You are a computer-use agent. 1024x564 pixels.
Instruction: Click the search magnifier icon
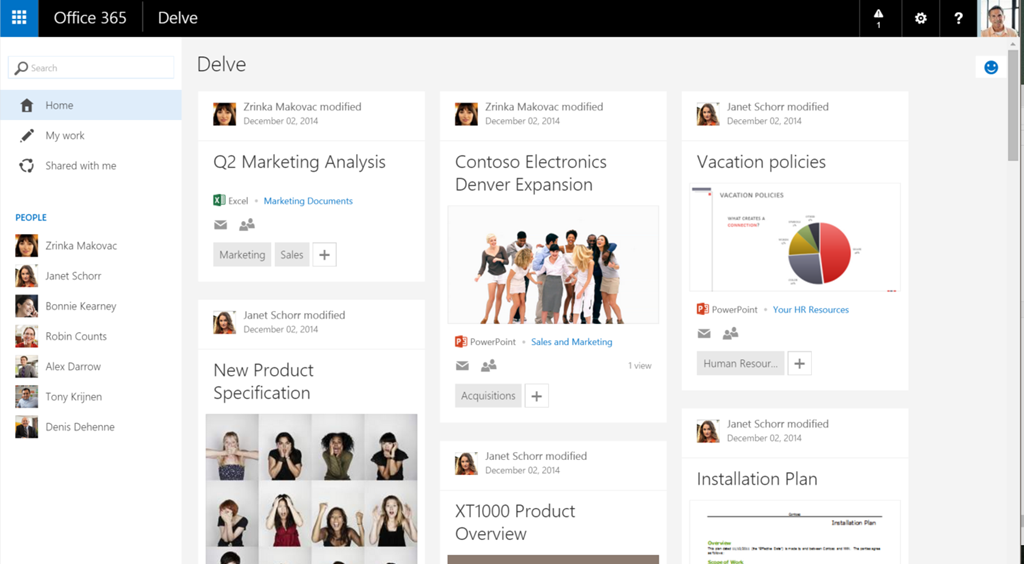21,68
